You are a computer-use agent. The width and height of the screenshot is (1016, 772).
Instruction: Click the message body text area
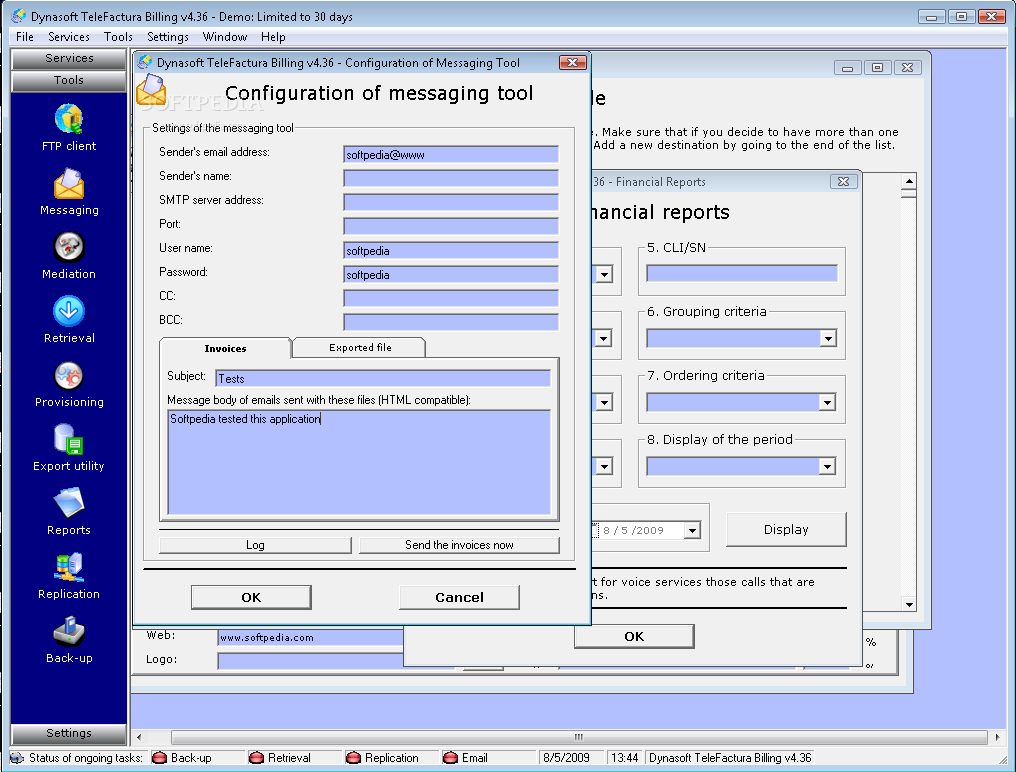pos(359,462)
